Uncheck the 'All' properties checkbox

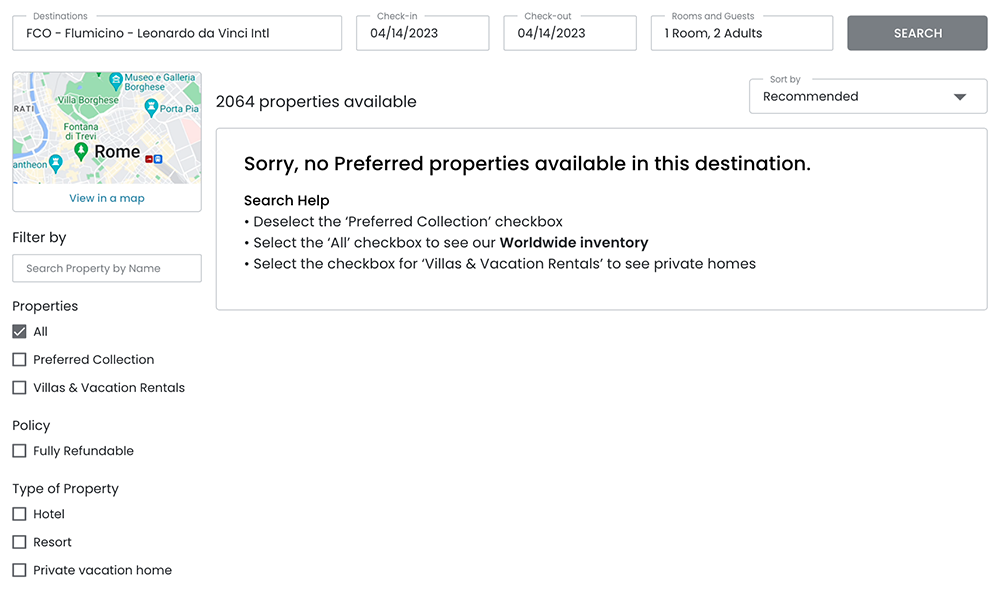(x=19, y=332)
